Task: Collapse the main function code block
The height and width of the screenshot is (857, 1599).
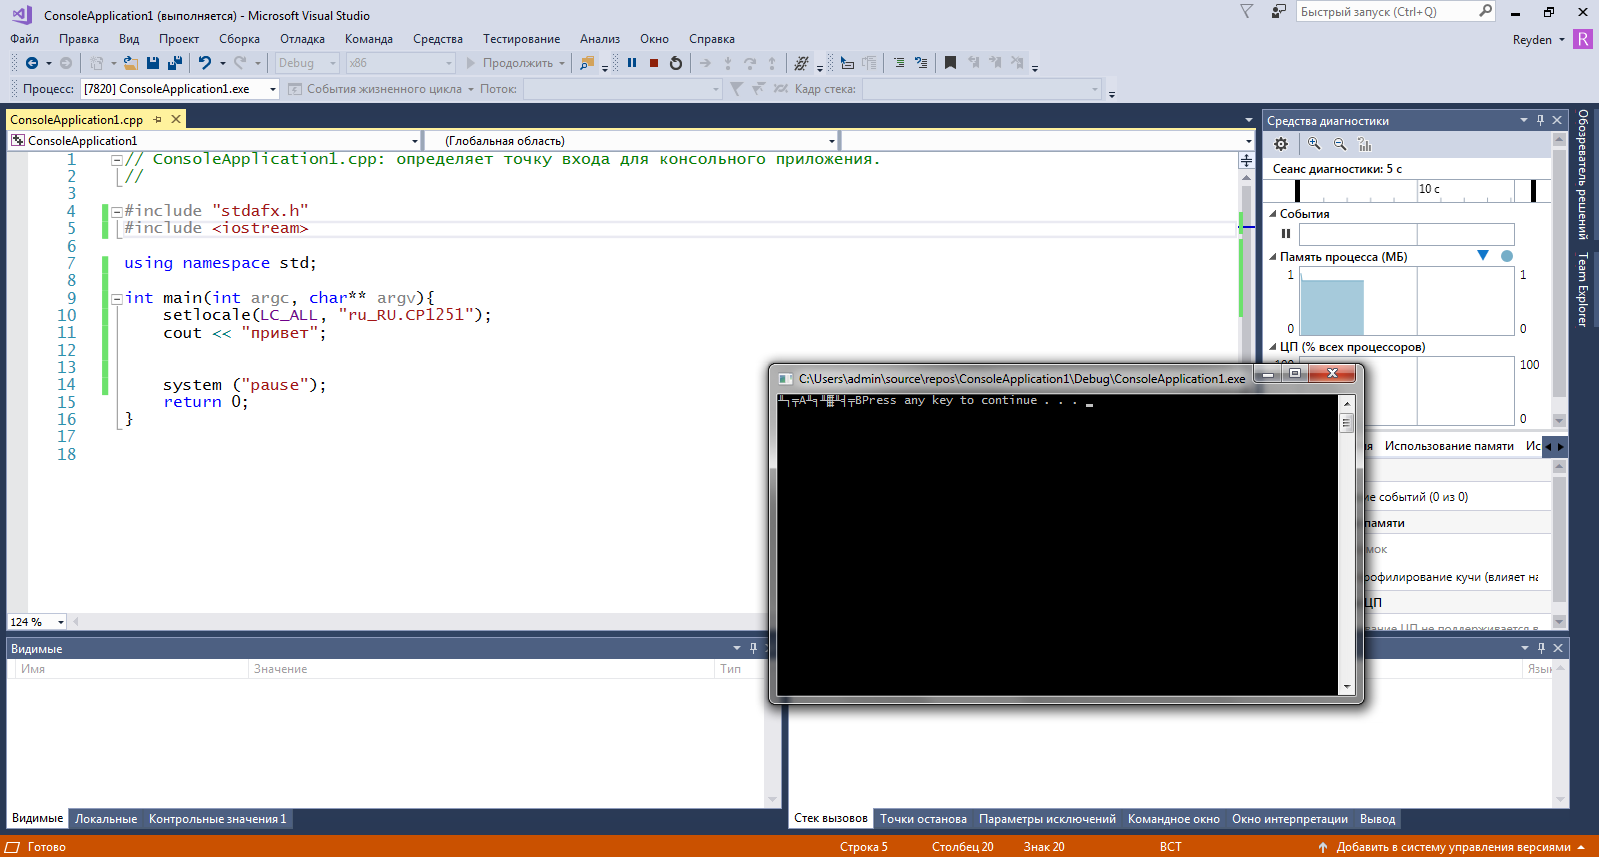Action: (117, 298)
